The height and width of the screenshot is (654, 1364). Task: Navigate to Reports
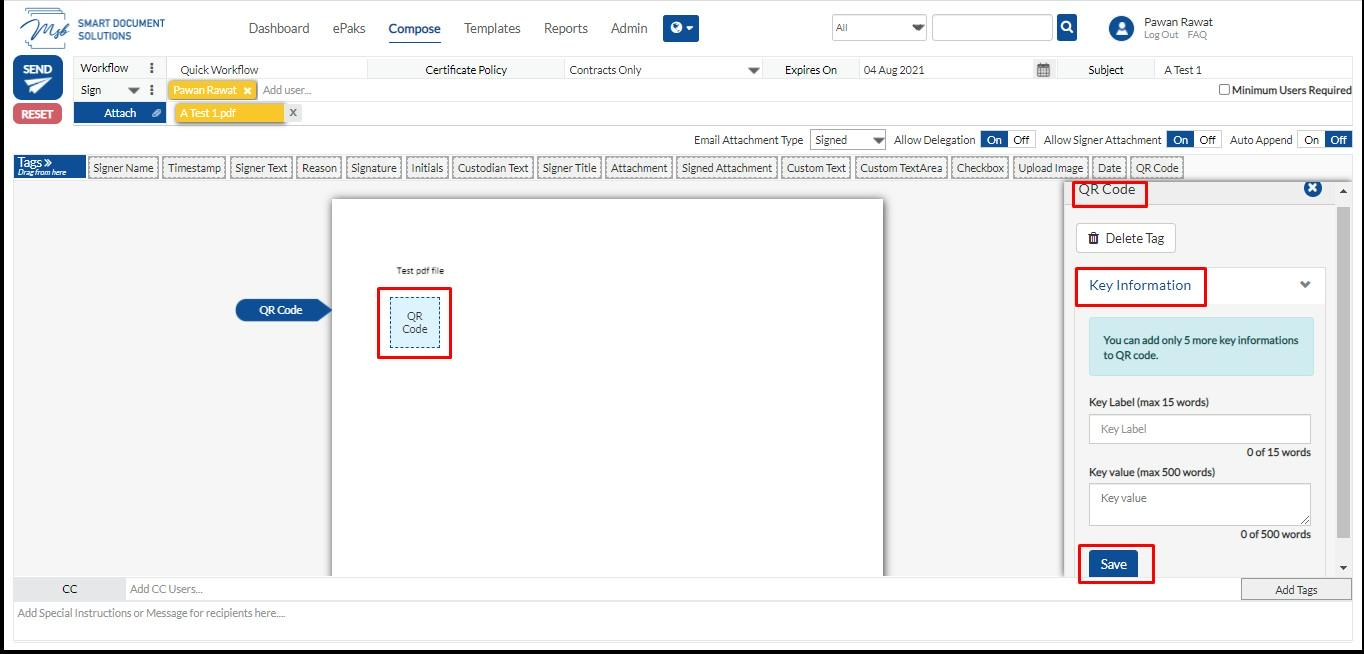tap(566, 28)
